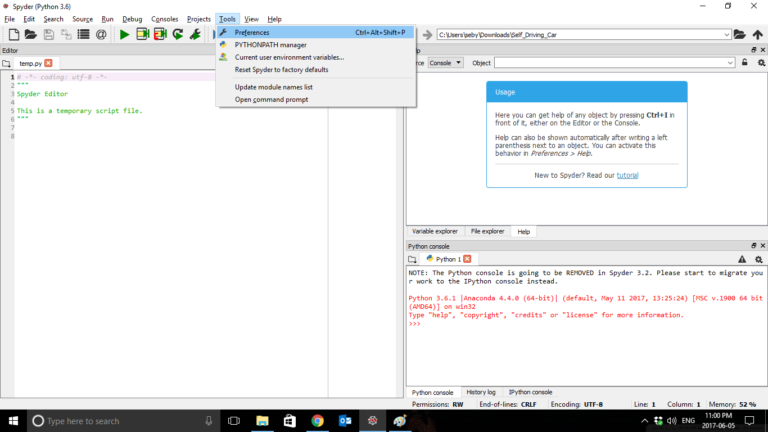The height and width of the screenshot is (432, 768).
Task: Open the tutorial link in Usage box
Action: (627, 175)
